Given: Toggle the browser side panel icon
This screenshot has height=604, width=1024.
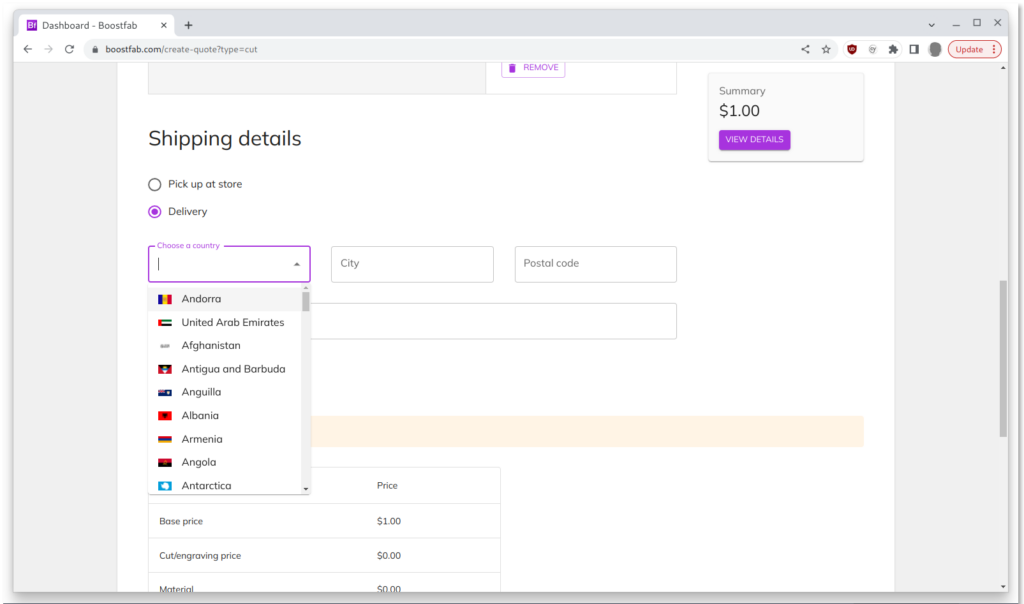Looking at the screenshot, I should pos(914,49).
